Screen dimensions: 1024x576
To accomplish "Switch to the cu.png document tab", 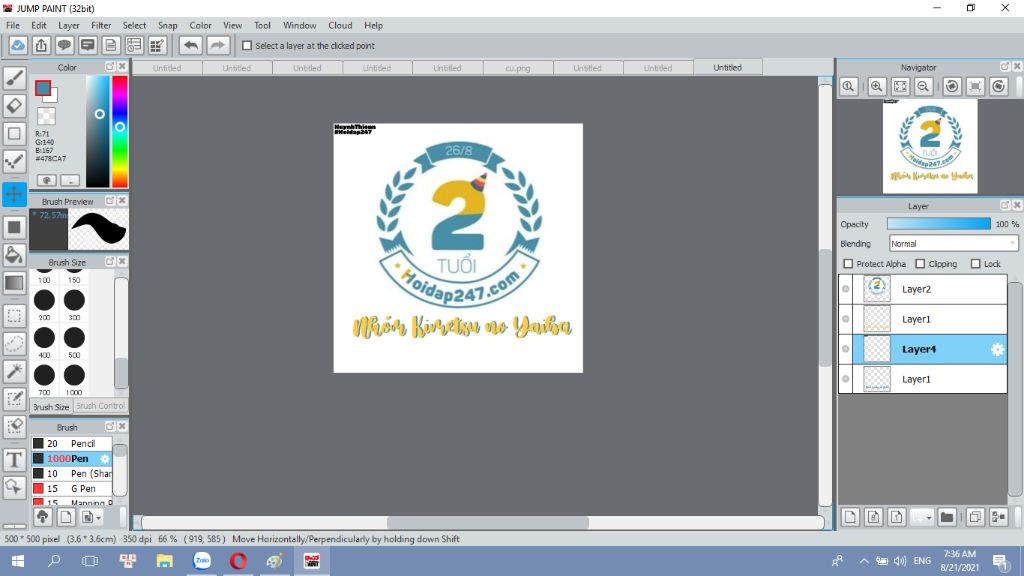I will coord(518,67).
